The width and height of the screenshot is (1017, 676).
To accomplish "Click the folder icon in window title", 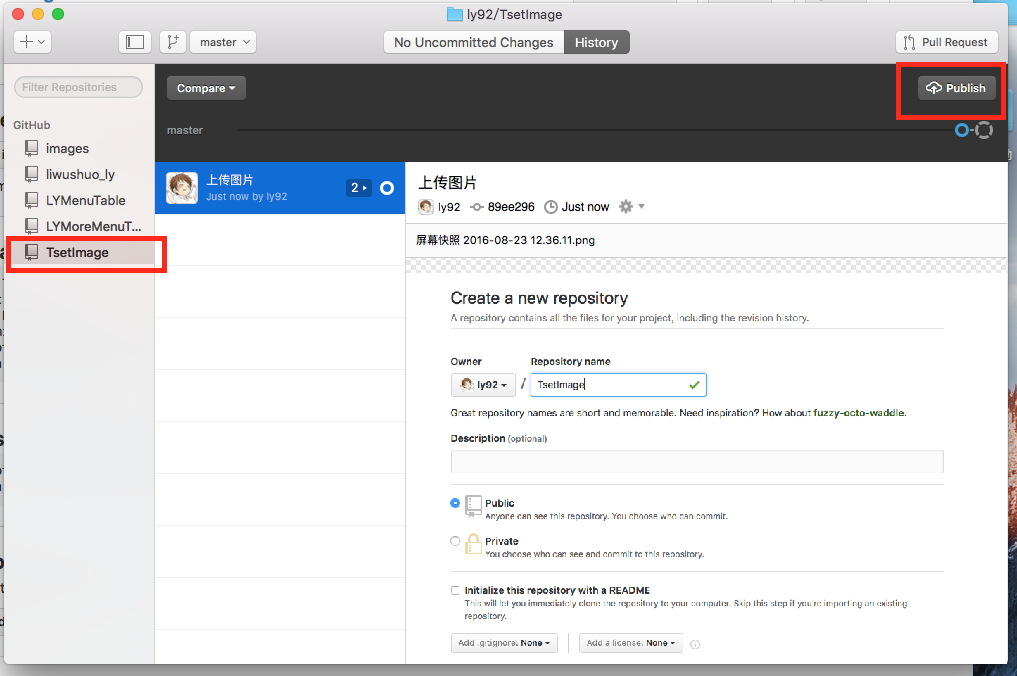I will (x=455, y=14).
